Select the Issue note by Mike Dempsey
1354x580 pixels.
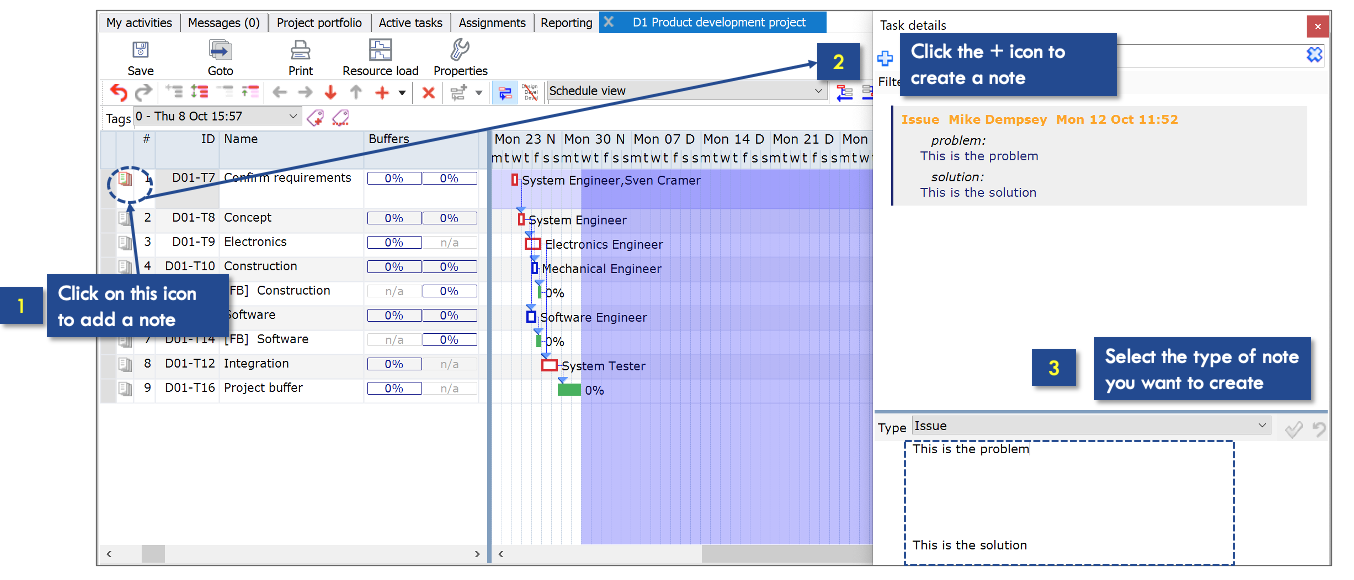[x=1099, y=156]
